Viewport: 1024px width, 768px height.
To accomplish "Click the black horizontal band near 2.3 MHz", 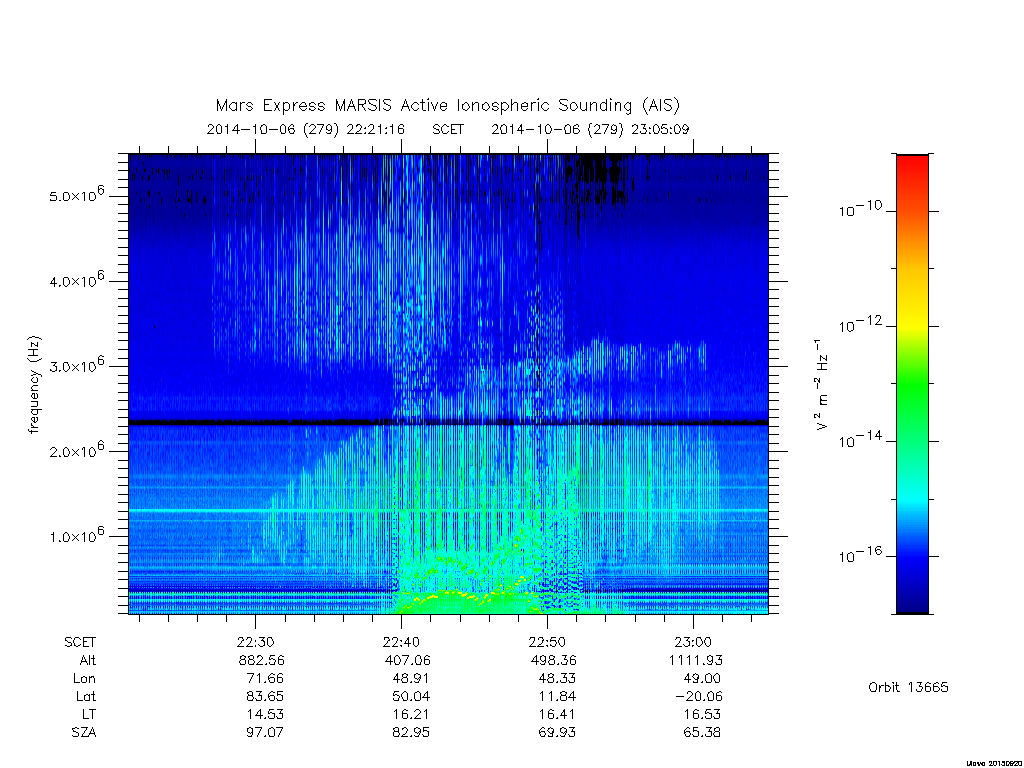I will [448, 423].
